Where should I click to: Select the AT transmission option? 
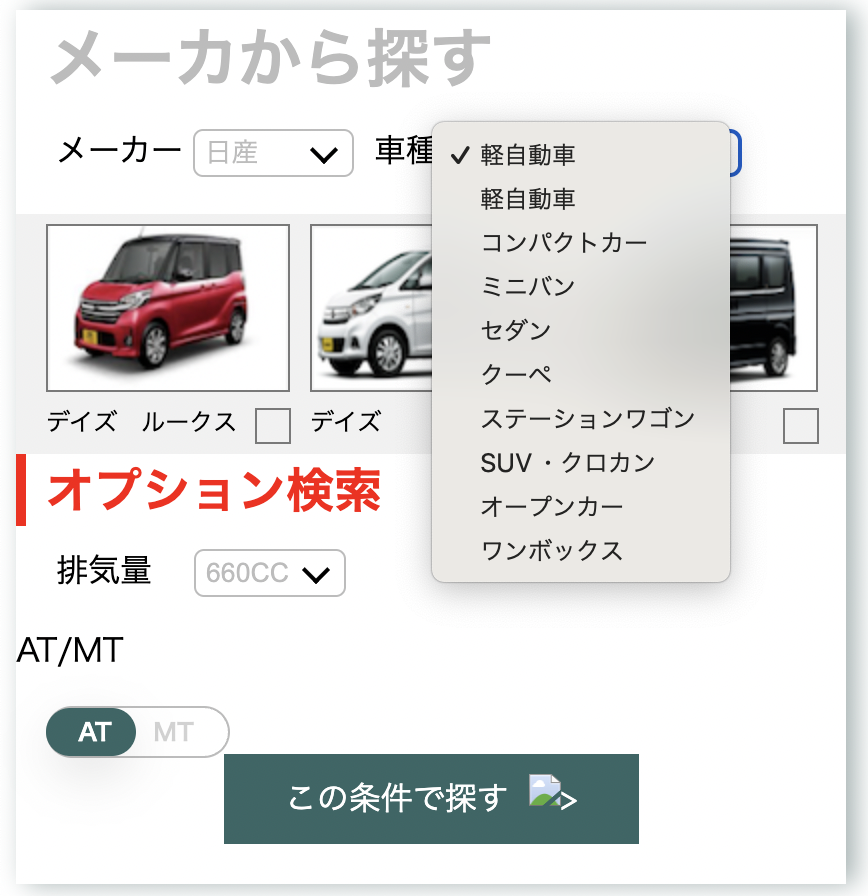coord(92,732)
